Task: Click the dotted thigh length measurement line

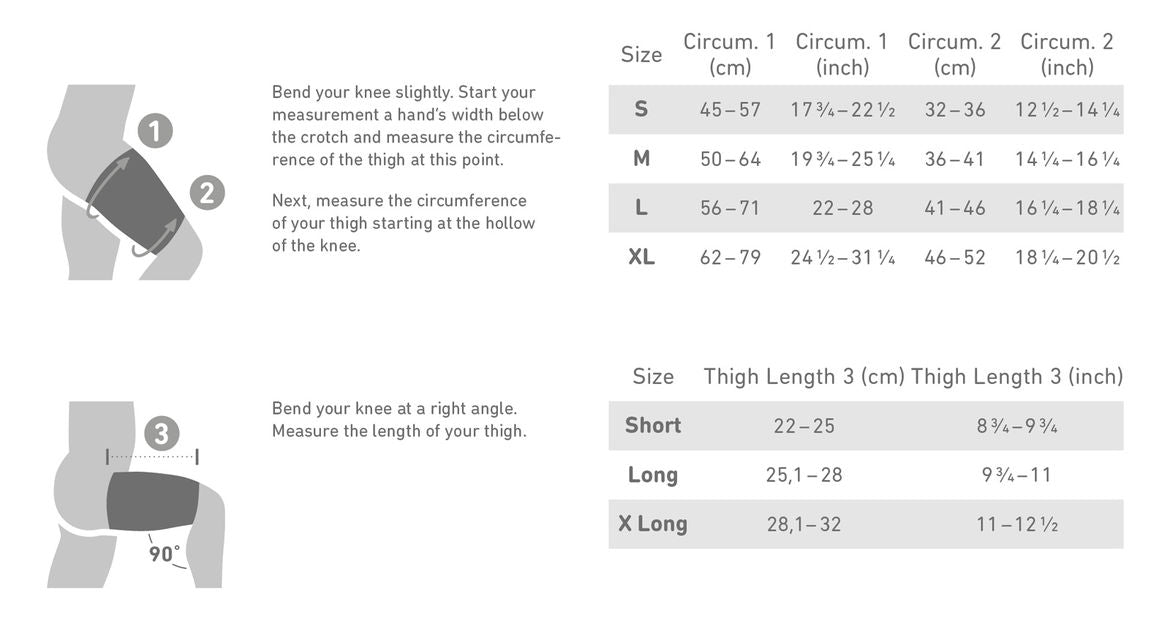Action: (152, 457)
